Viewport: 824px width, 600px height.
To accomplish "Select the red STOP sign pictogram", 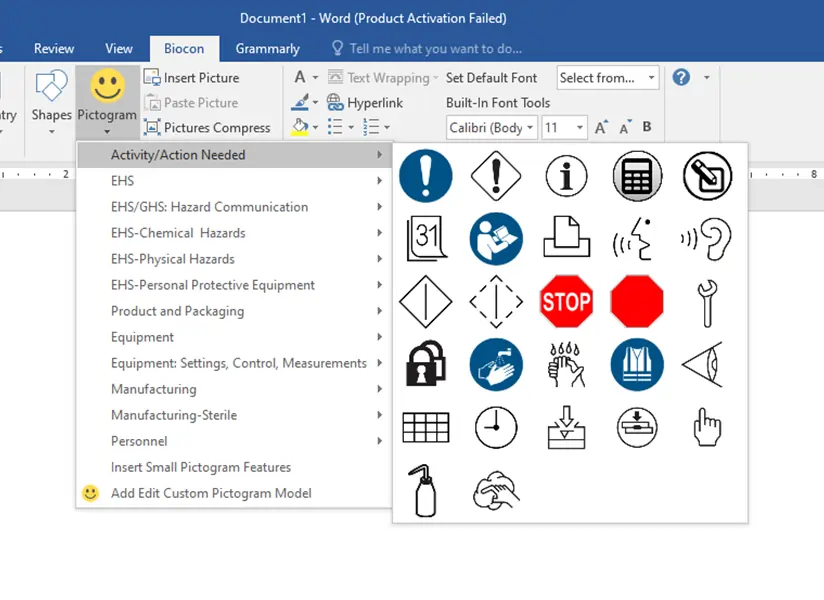I will pyautogui.click(x=566, y=301).
